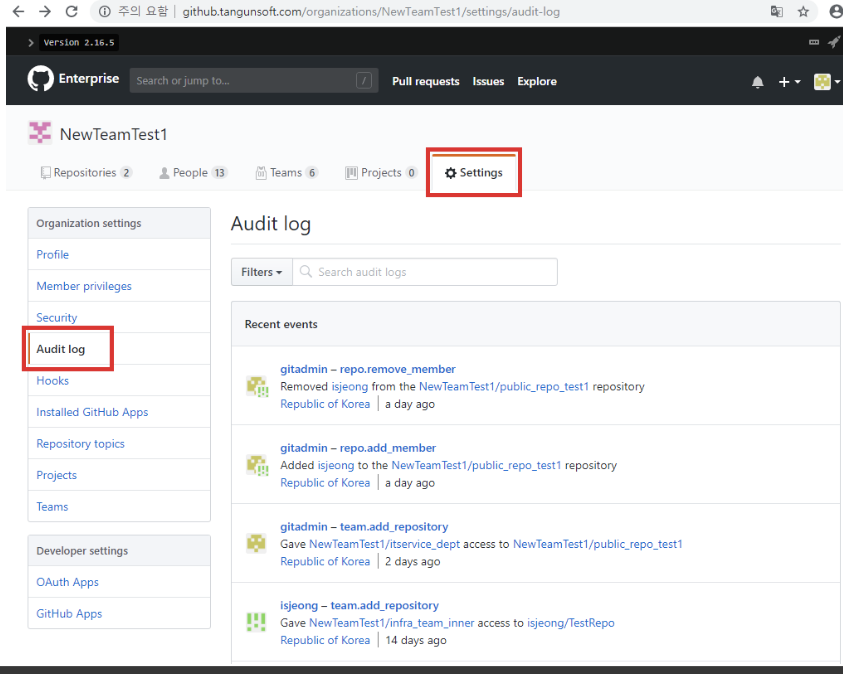Click the Search audit logs field

click(x=425, y=272)
